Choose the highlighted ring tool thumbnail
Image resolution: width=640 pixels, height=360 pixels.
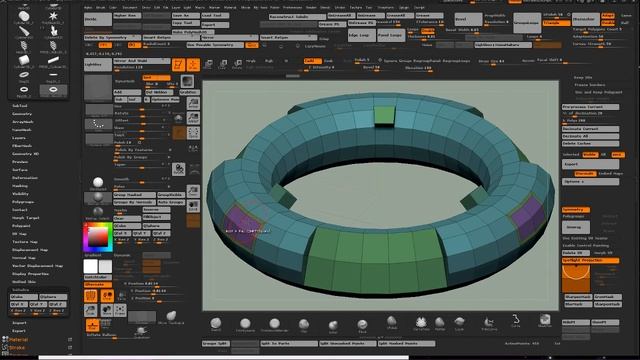click(x=53, y=90)
